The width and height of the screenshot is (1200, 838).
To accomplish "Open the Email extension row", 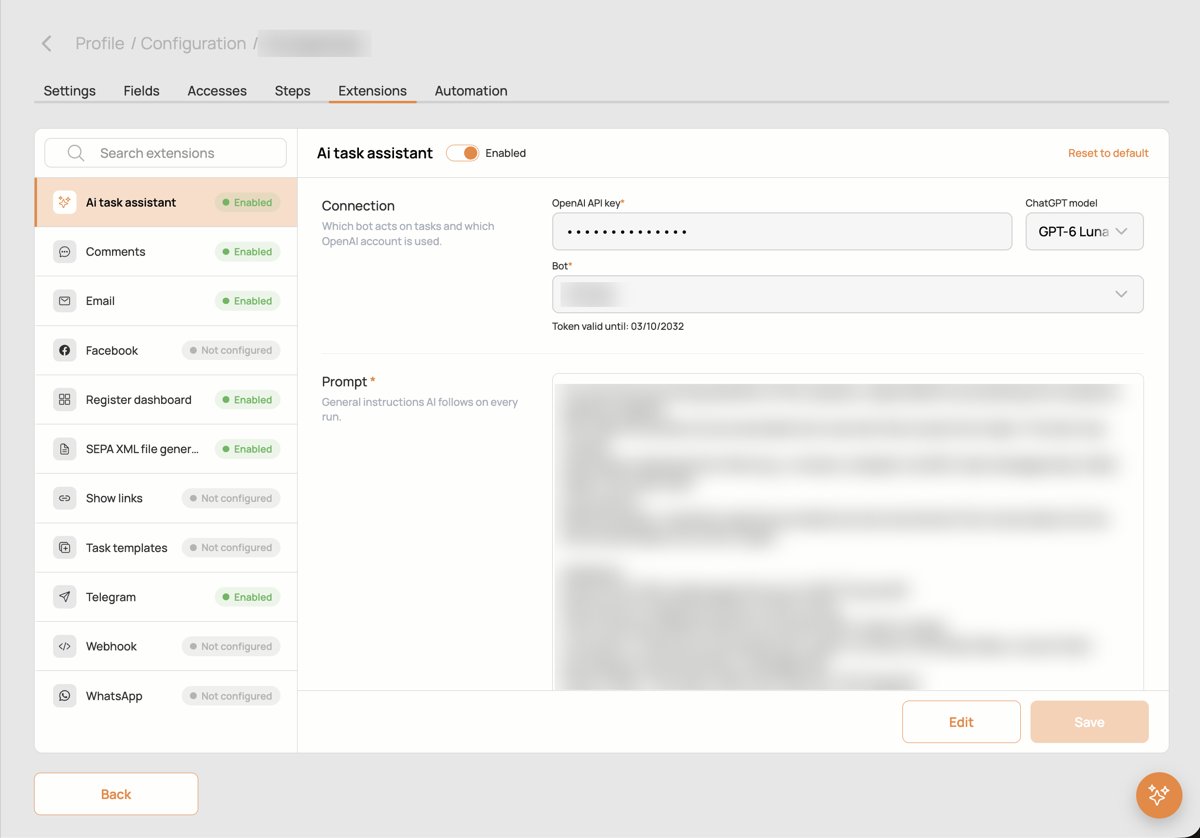I will coord(166,301).
